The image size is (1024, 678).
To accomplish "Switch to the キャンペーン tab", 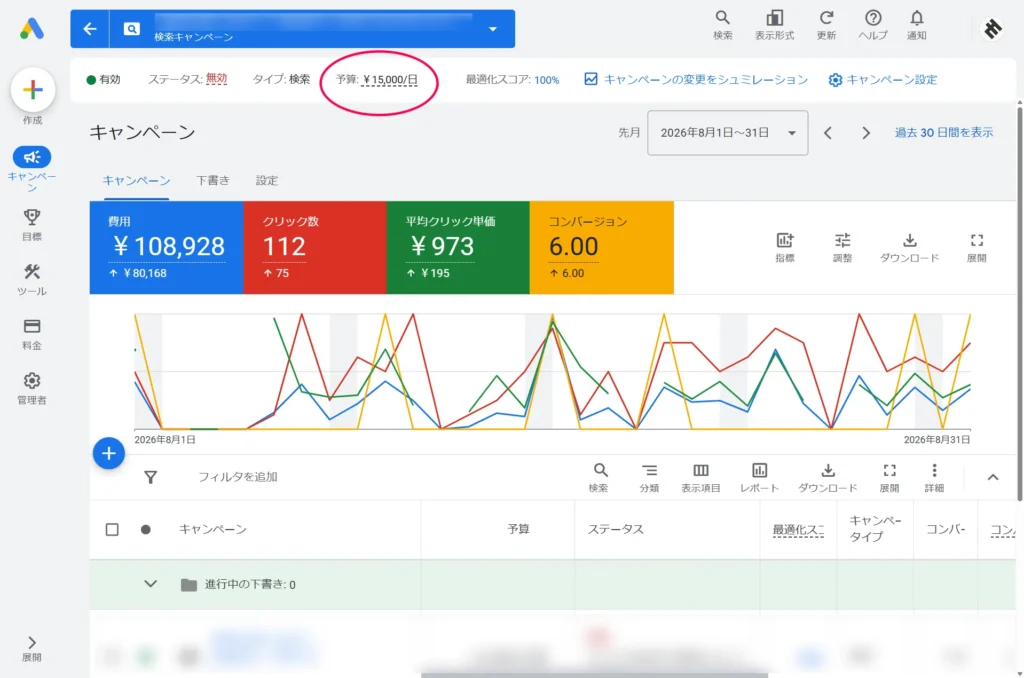I will [x=136, y=181].
